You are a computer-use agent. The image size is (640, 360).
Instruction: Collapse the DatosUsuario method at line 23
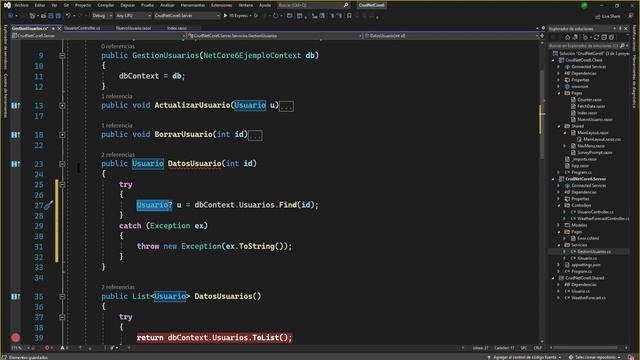click(x=62, y=164)
